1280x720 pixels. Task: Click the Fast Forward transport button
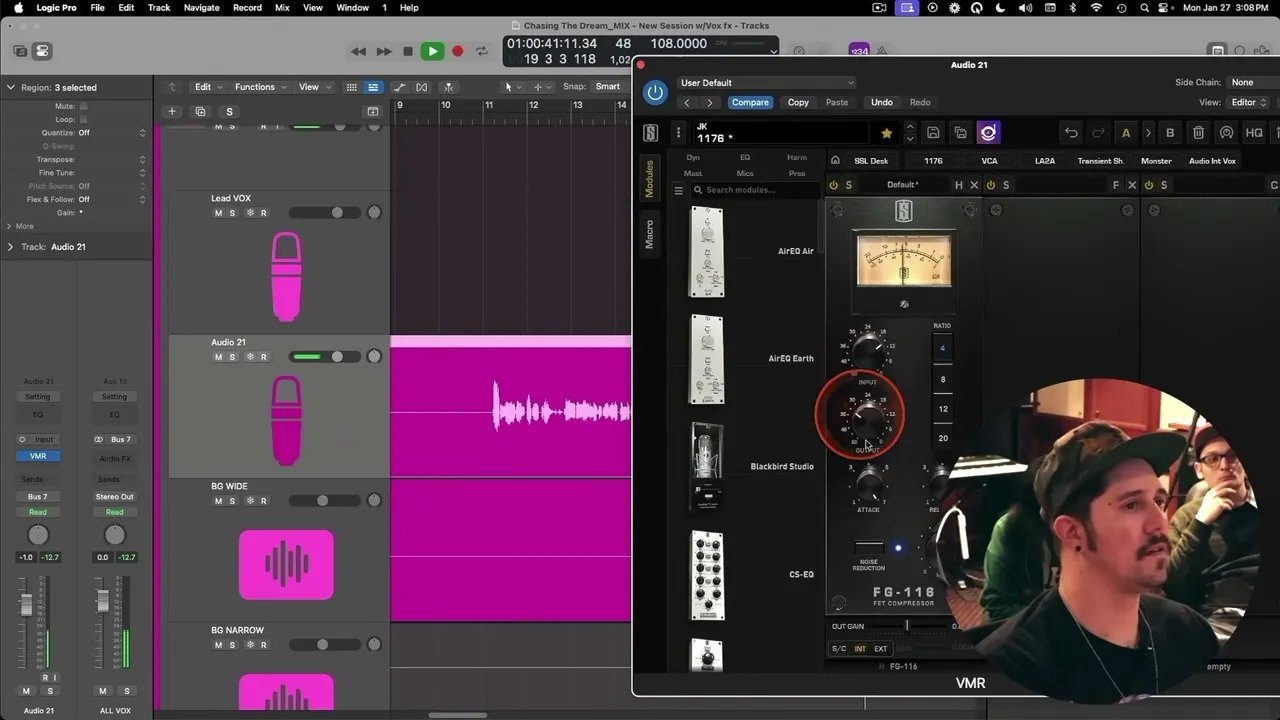[383, 51]
